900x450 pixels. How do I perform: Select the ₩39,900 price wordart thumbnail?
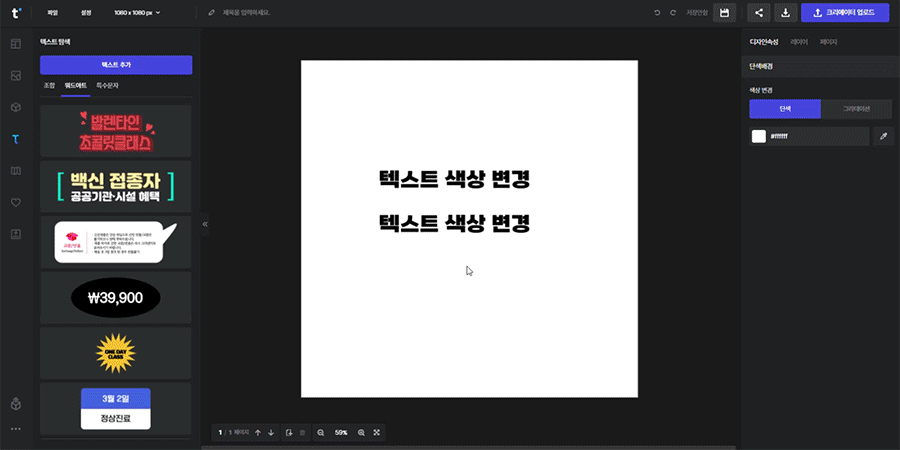(x=116, y=297)
